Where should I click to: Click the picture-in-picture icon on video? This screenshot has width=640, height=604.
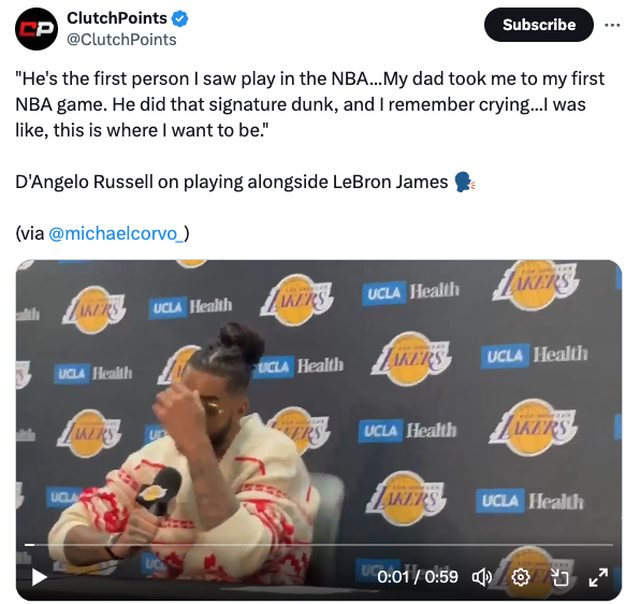(560, 577)
